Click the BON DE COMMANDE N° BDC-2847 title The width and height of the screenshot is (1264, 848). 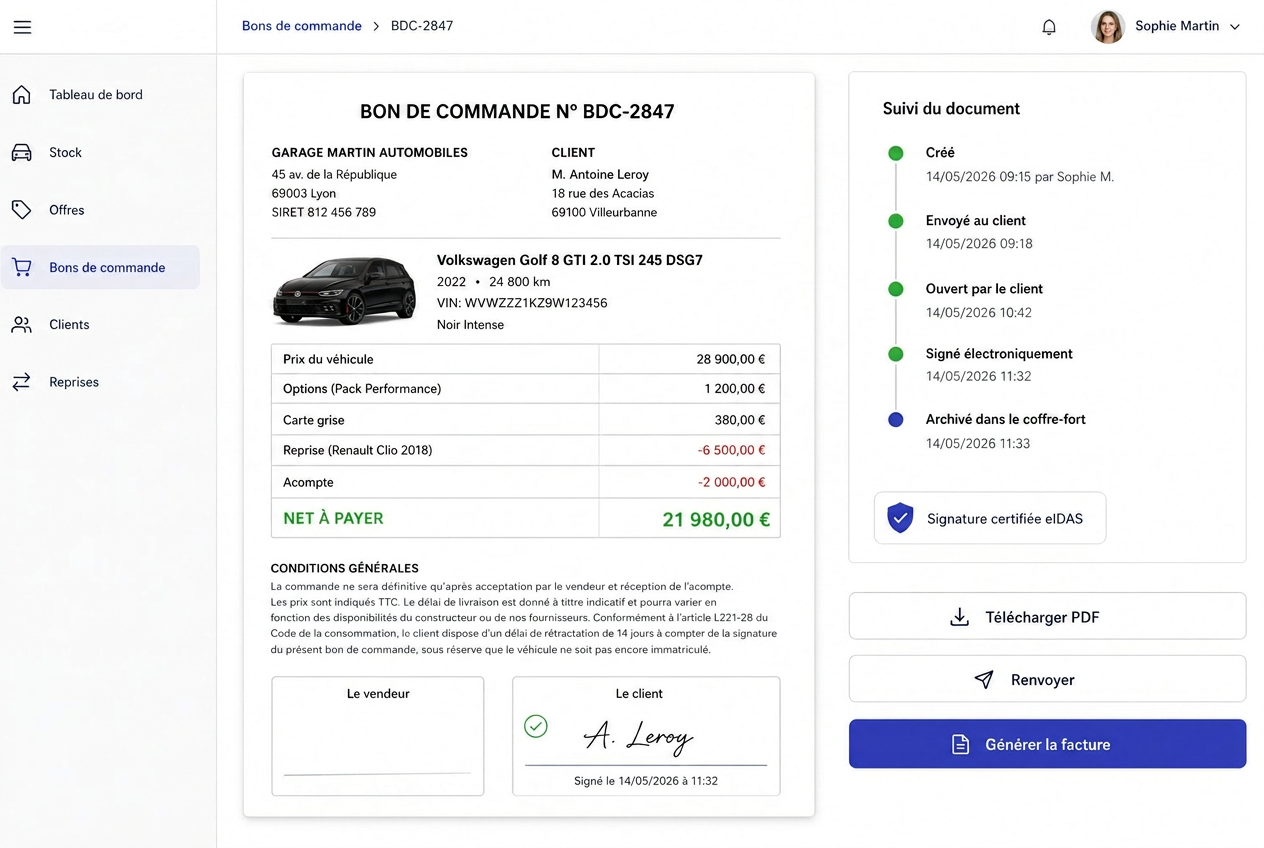point(517,111)
